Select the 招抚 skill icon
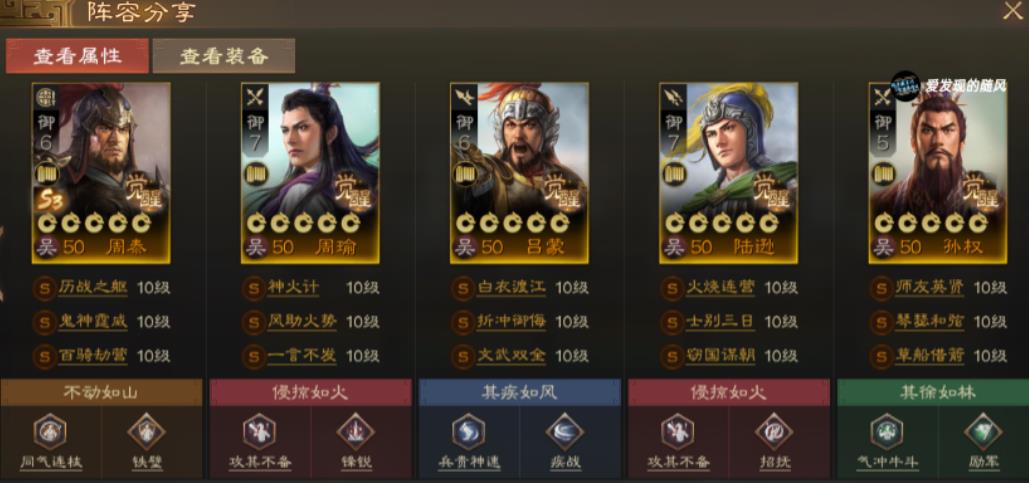The width and height of the screenshot is (1029, 483). click(x=774, y=432)
